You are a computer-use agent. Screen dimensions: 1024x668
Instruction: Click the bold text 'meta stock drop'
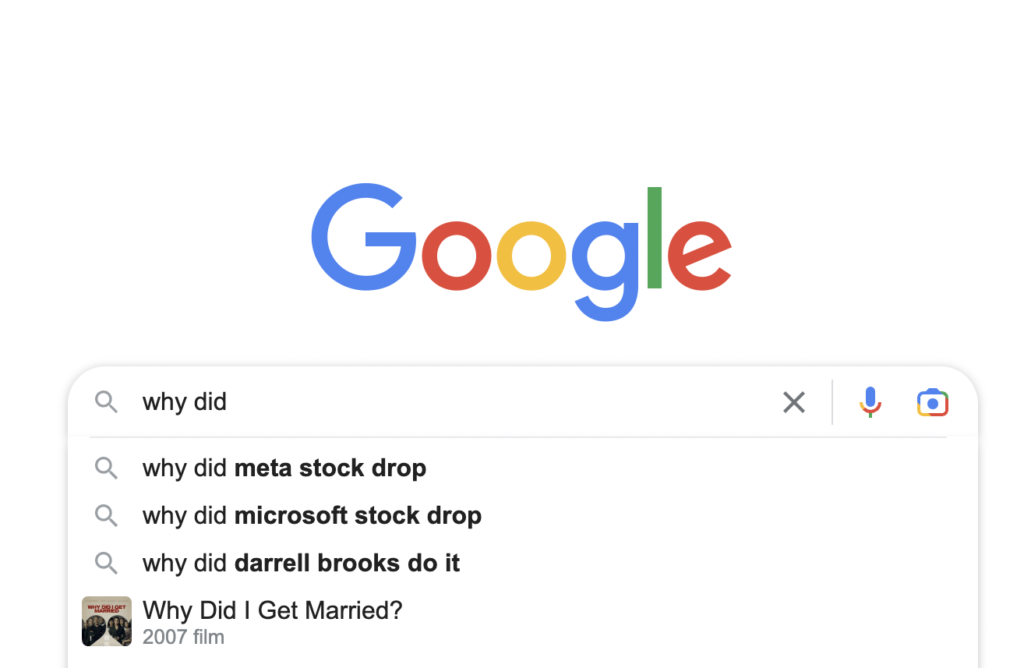click(330, 468)
